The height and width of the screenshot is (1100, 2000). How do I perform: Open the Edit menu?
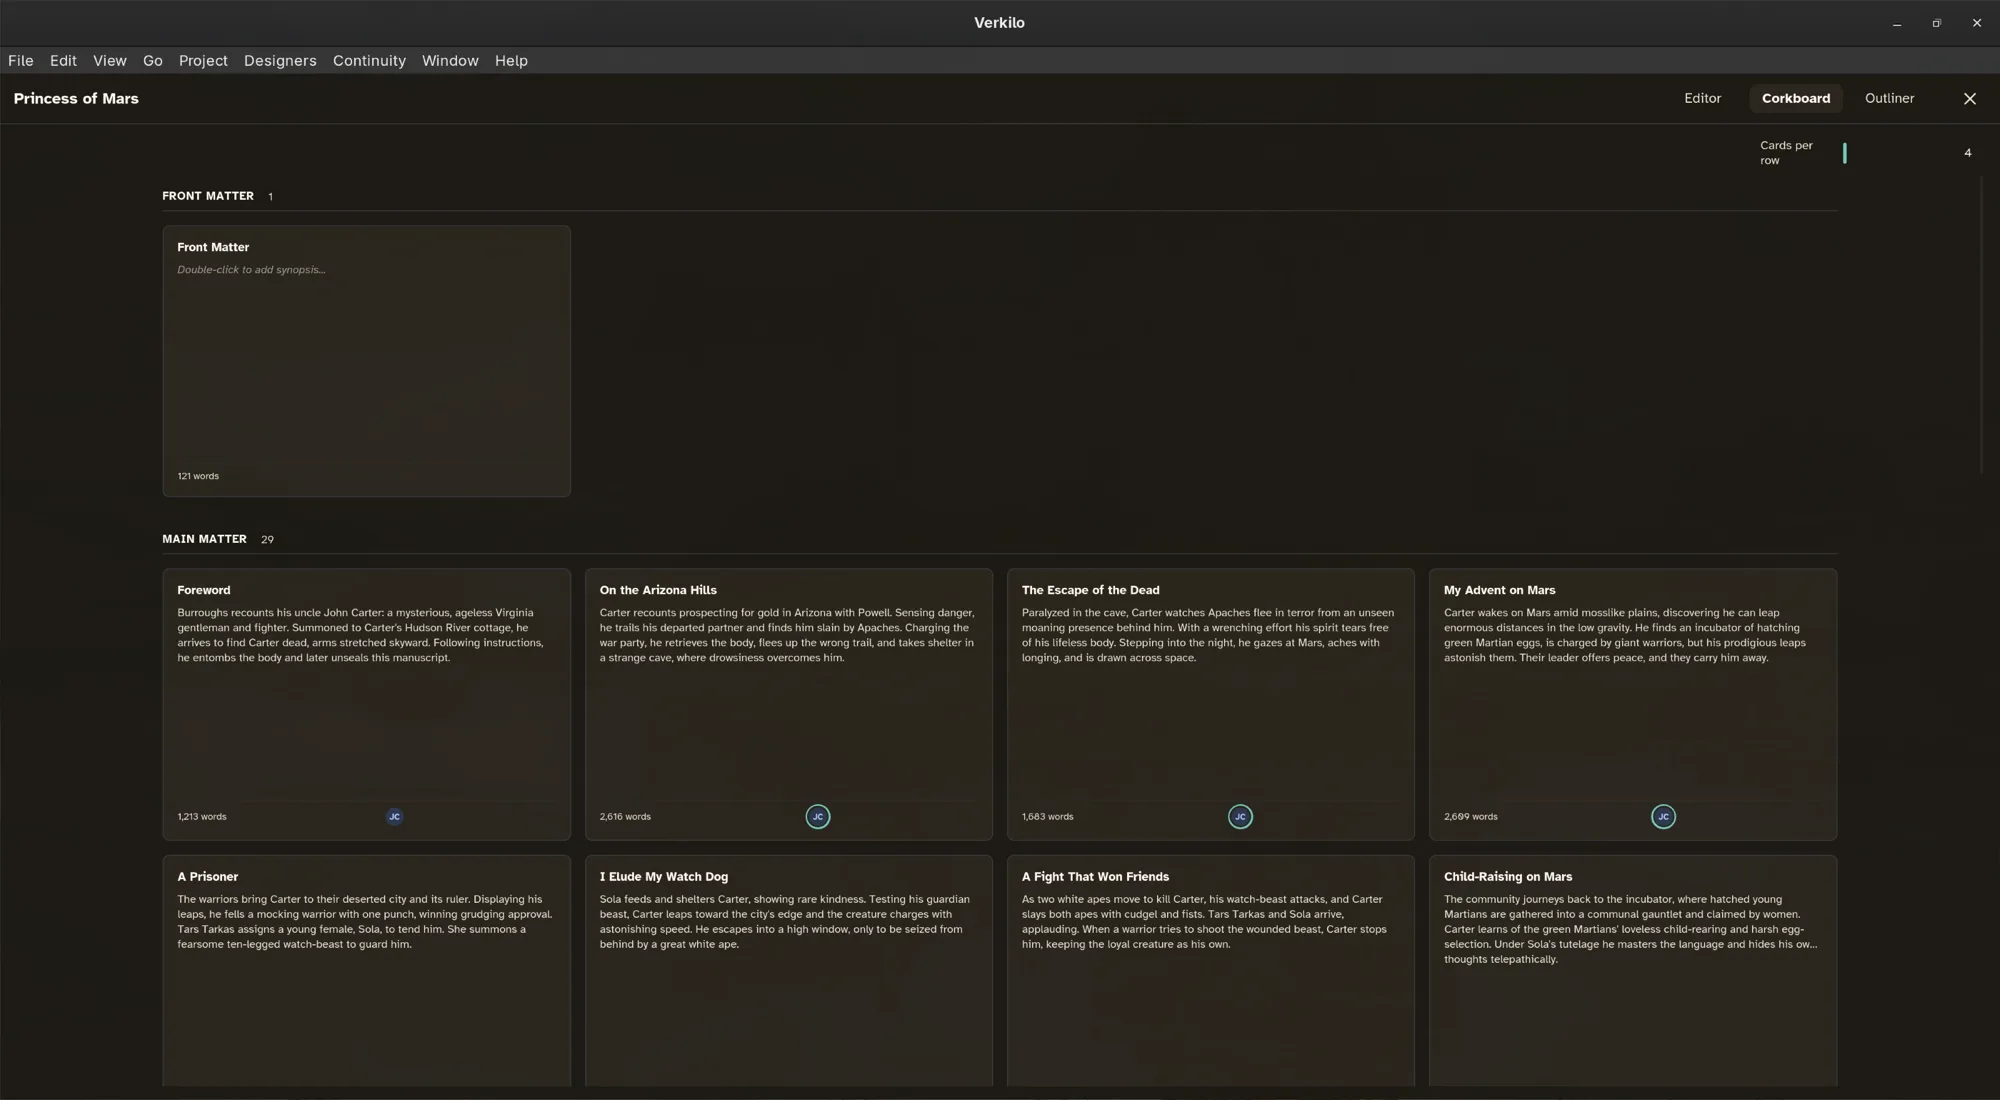[x=63, y=61]
